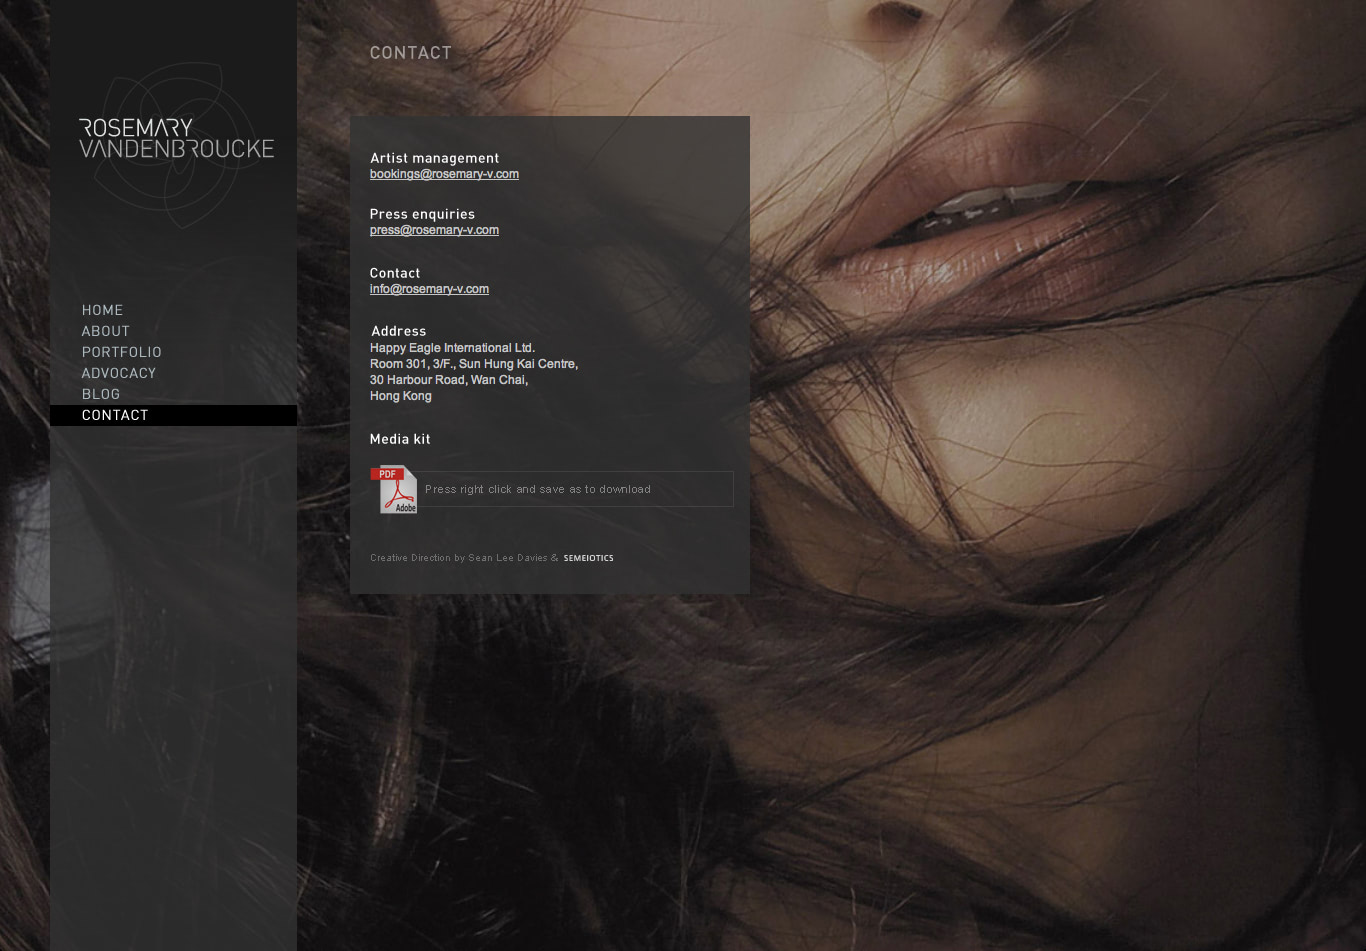Select ADVOCACY in the sidebar
Screen dimensions: 1366x951
[119, 373]
